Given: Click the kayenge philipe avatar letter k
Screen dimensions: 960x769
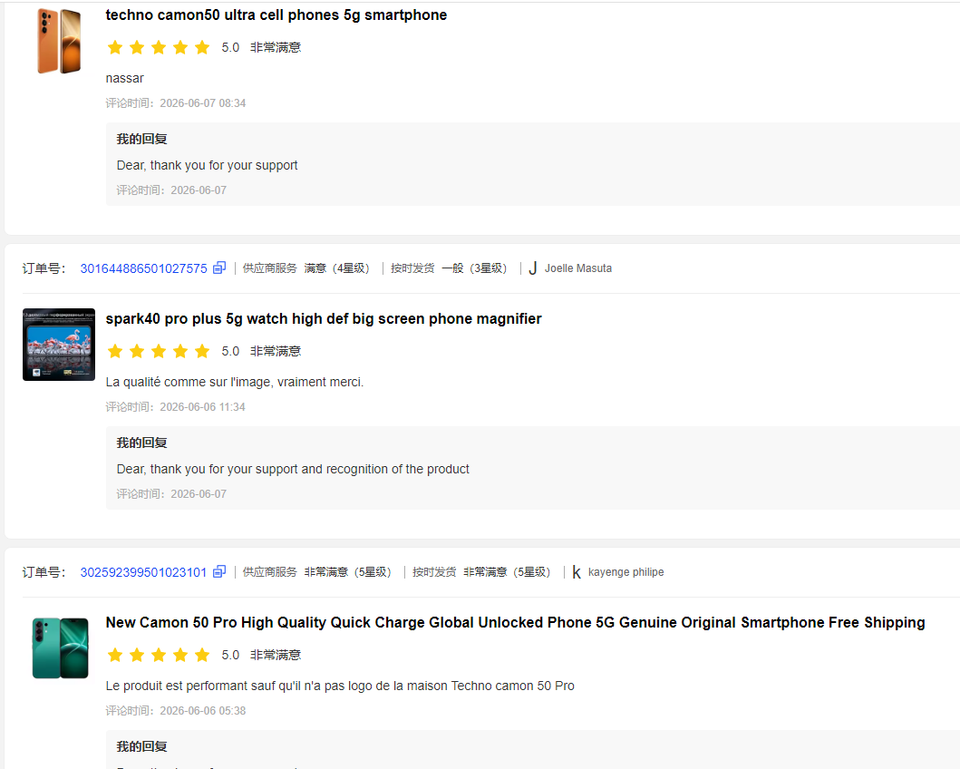Looking at the screenshot, I should coord(576,572).
